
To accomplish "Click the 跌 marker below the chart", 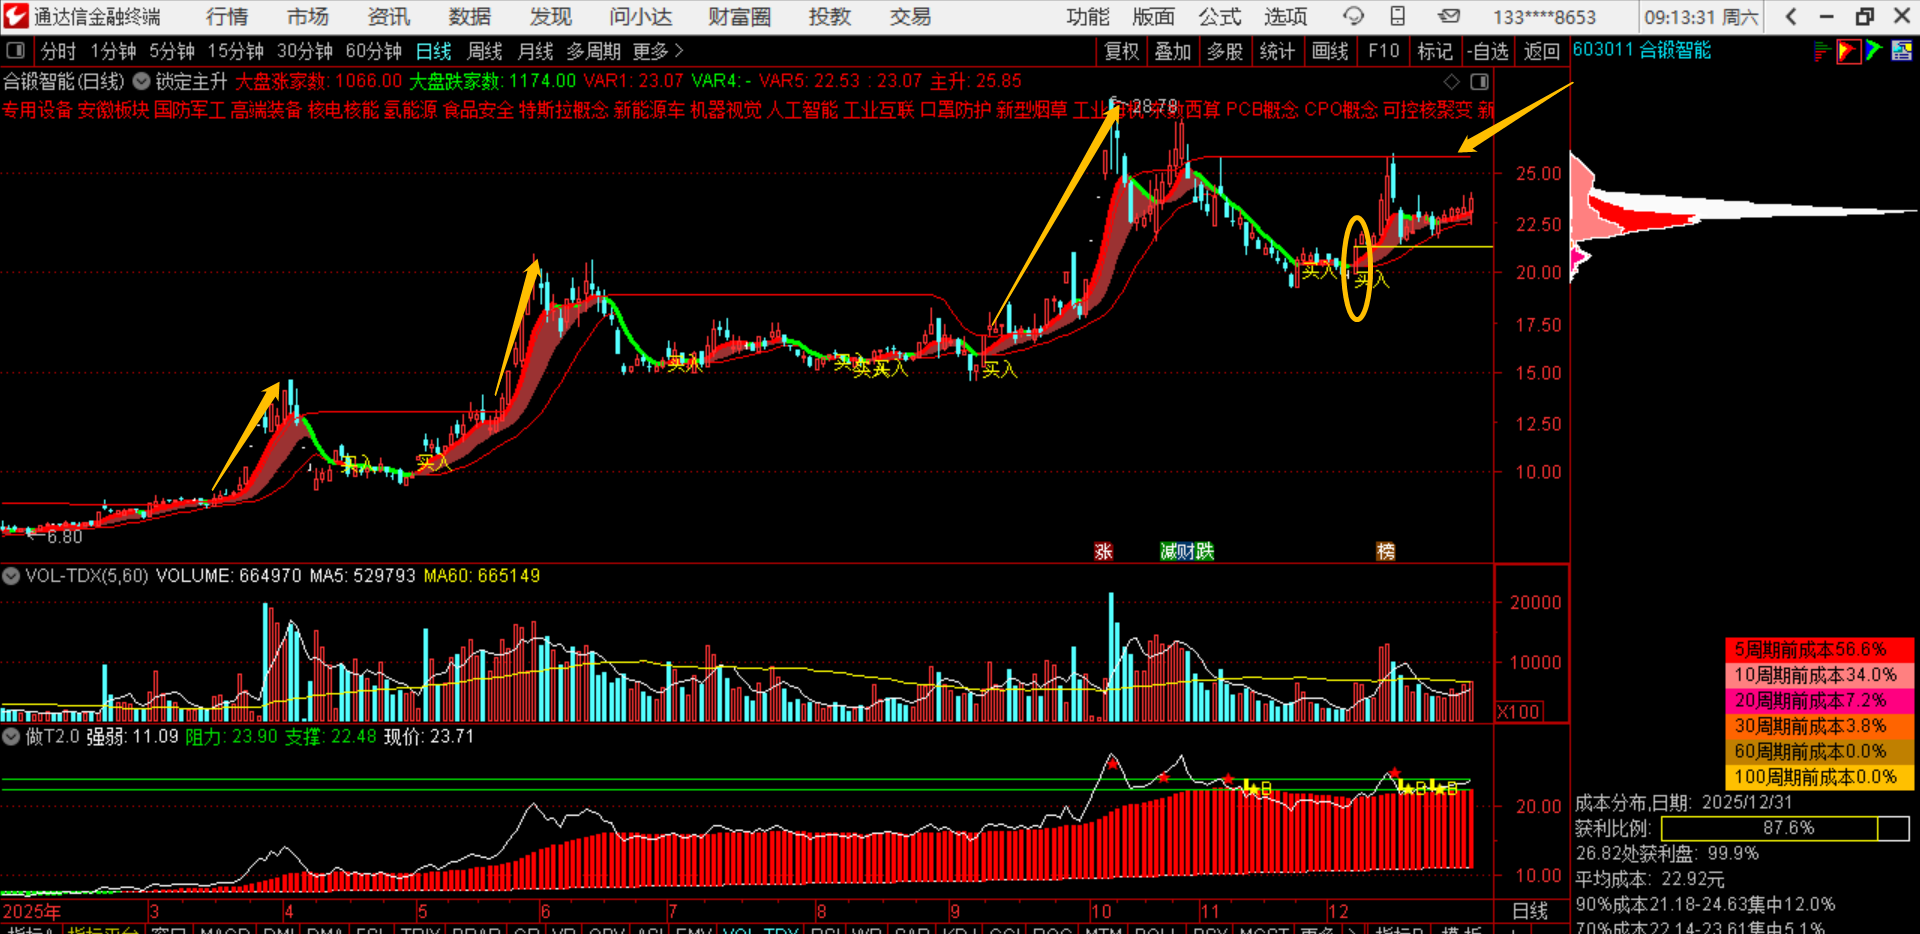I will (x=1205, y=551).
